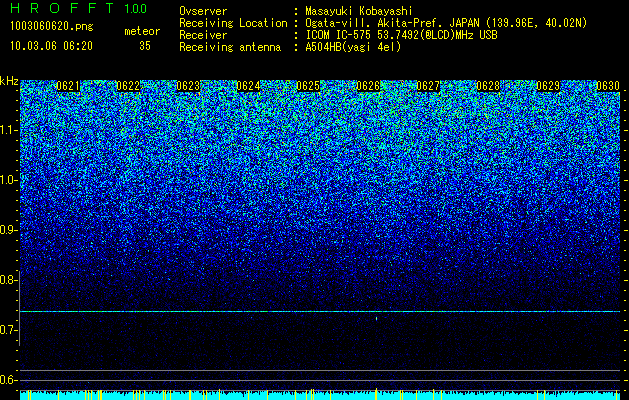Viewport: 629px width, 400px height.
Task: Click the meteor echo blip below carrier line
Action: [376, 319]
